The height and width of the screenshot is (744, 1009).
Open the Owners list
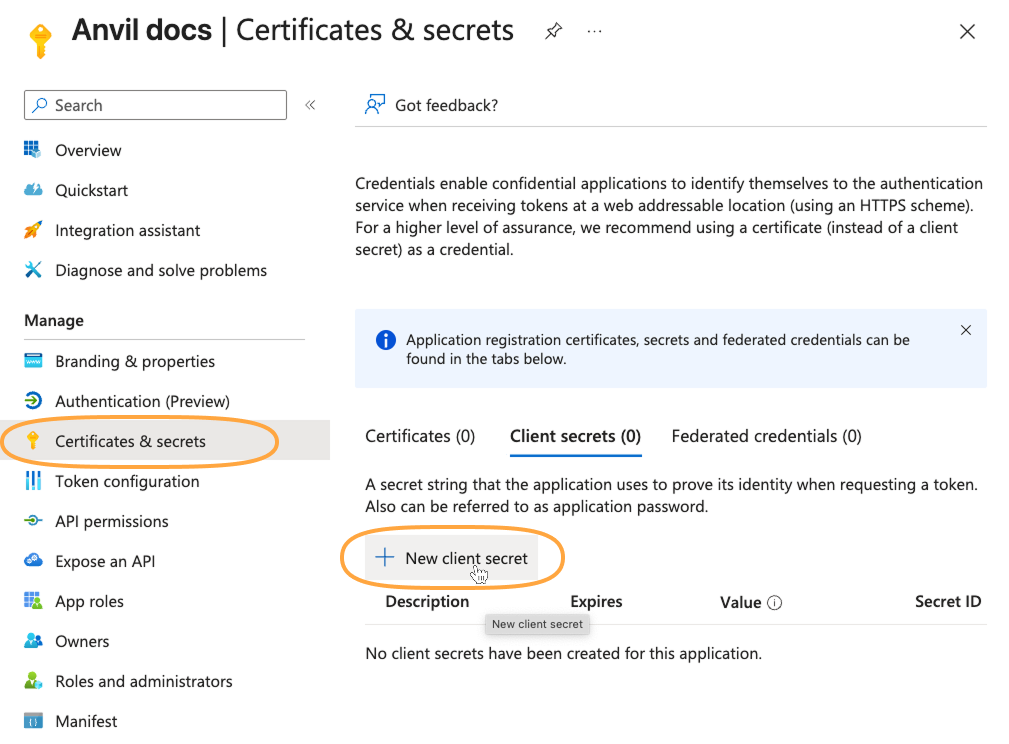[82, 641]
